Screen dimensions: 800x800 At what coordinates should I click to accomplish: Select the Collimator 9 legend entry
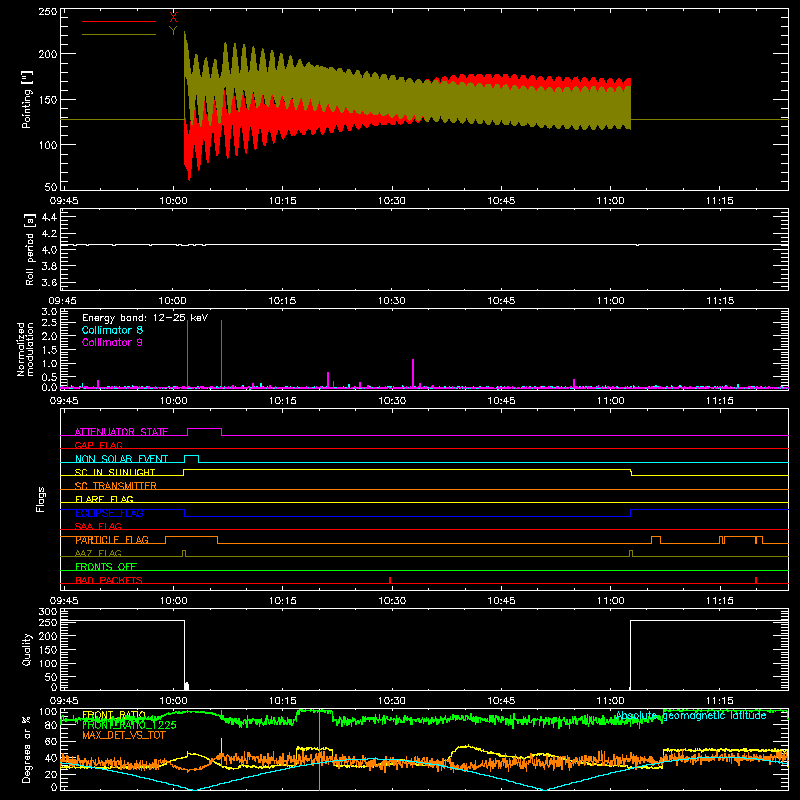pos(112,342)
